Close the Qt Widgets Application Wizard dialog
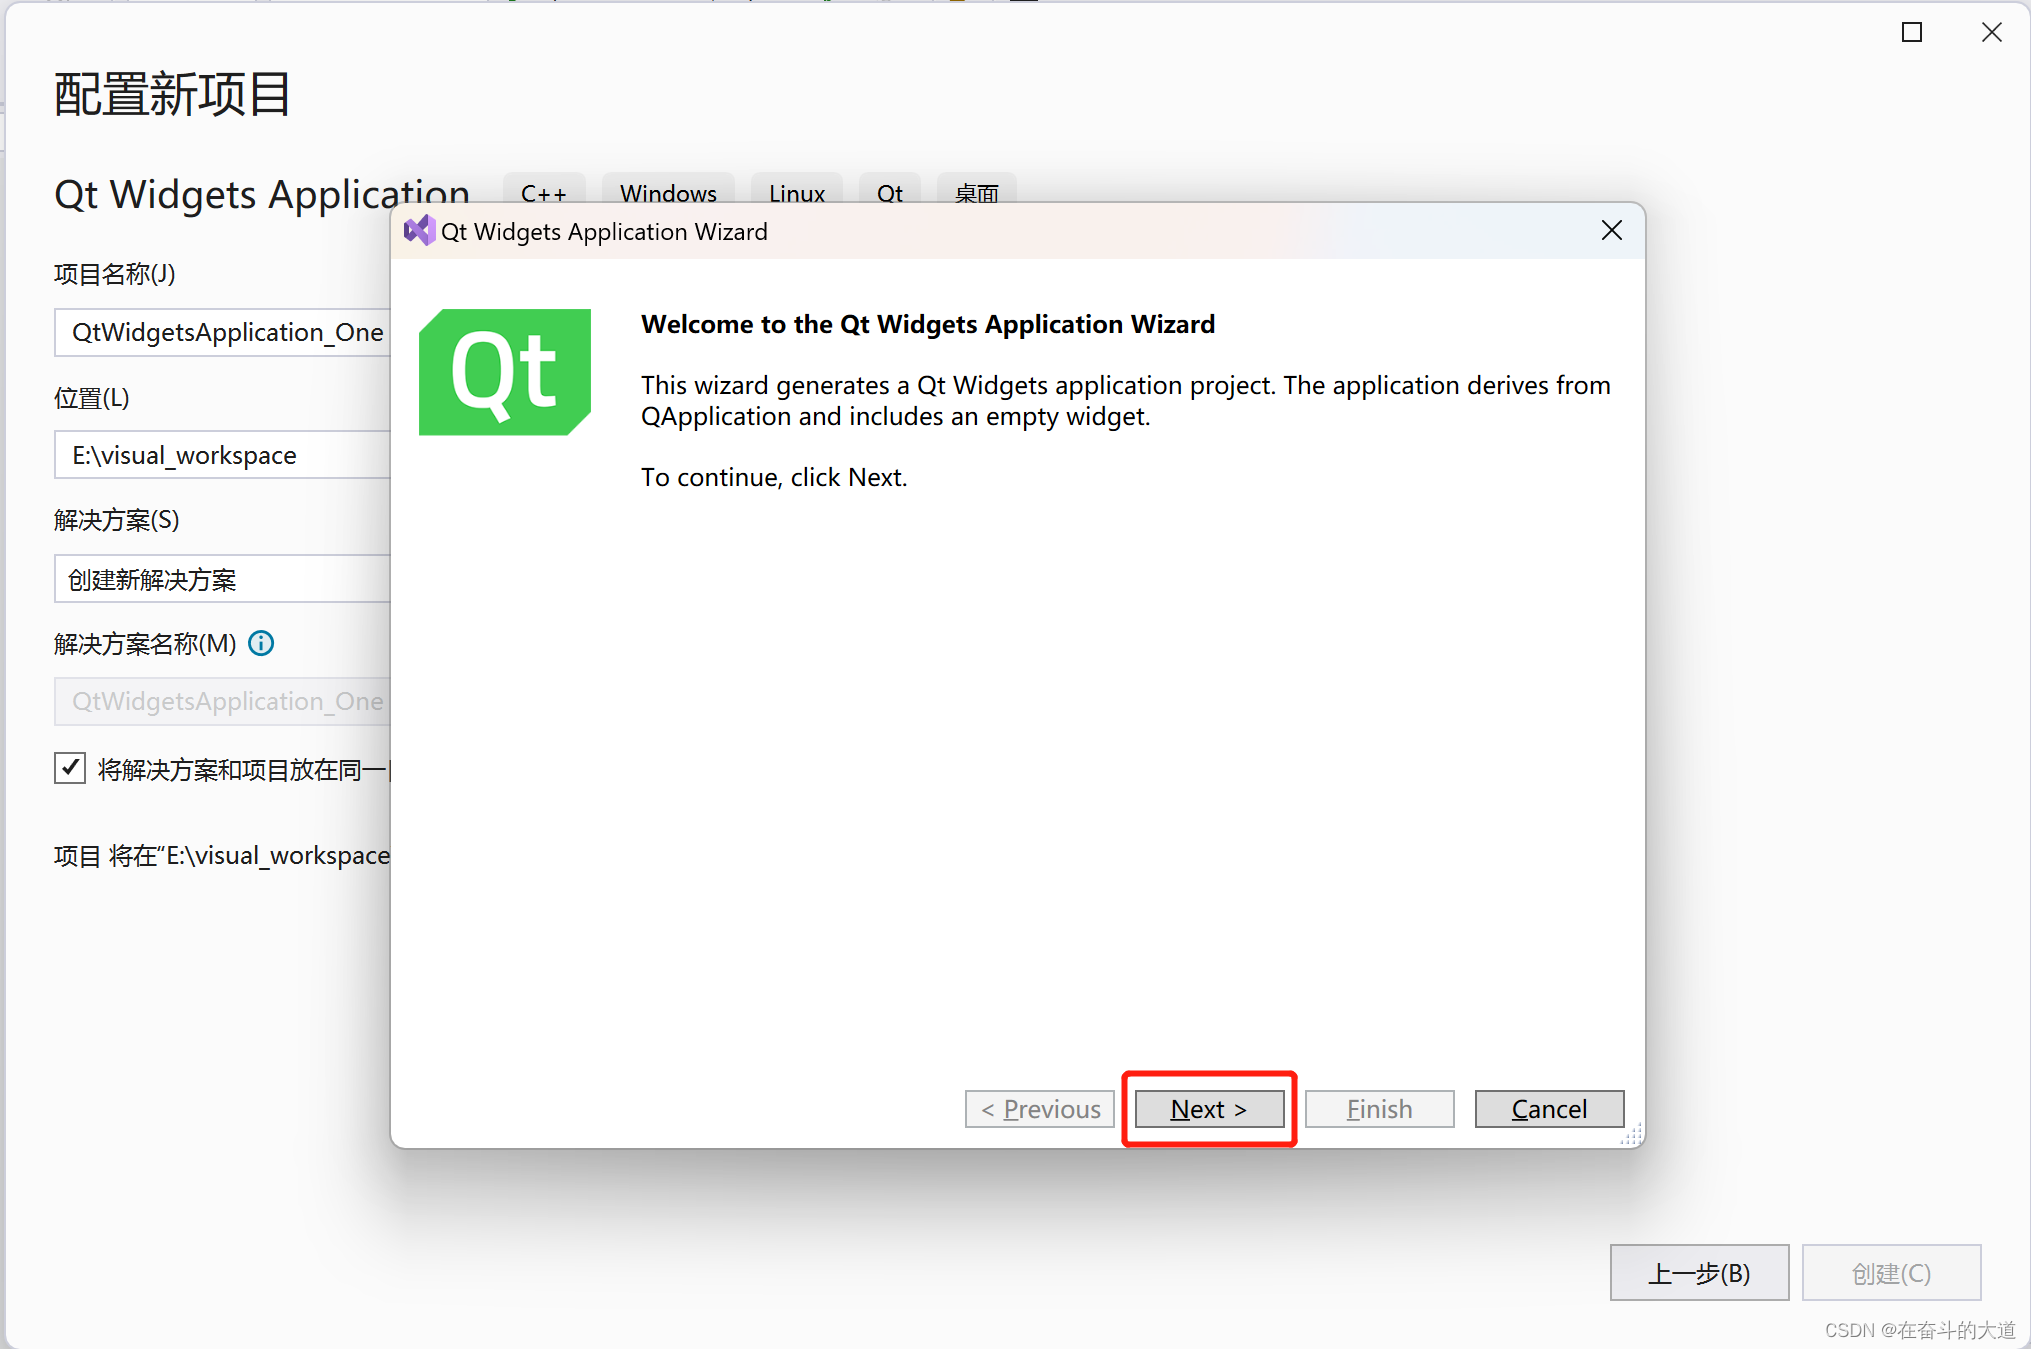The width and height of the screenshot is (2031, 1349). 1611,231
